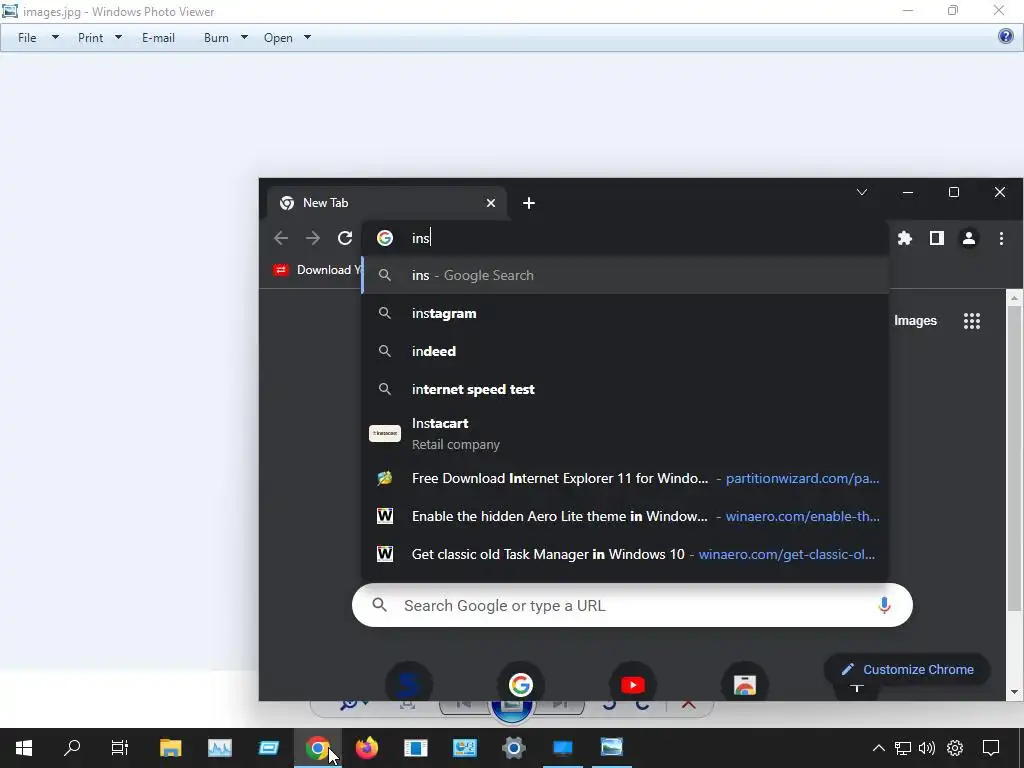1024x768 pixels.
Task: Open the Windows Start menu
Action: (24, 748)
